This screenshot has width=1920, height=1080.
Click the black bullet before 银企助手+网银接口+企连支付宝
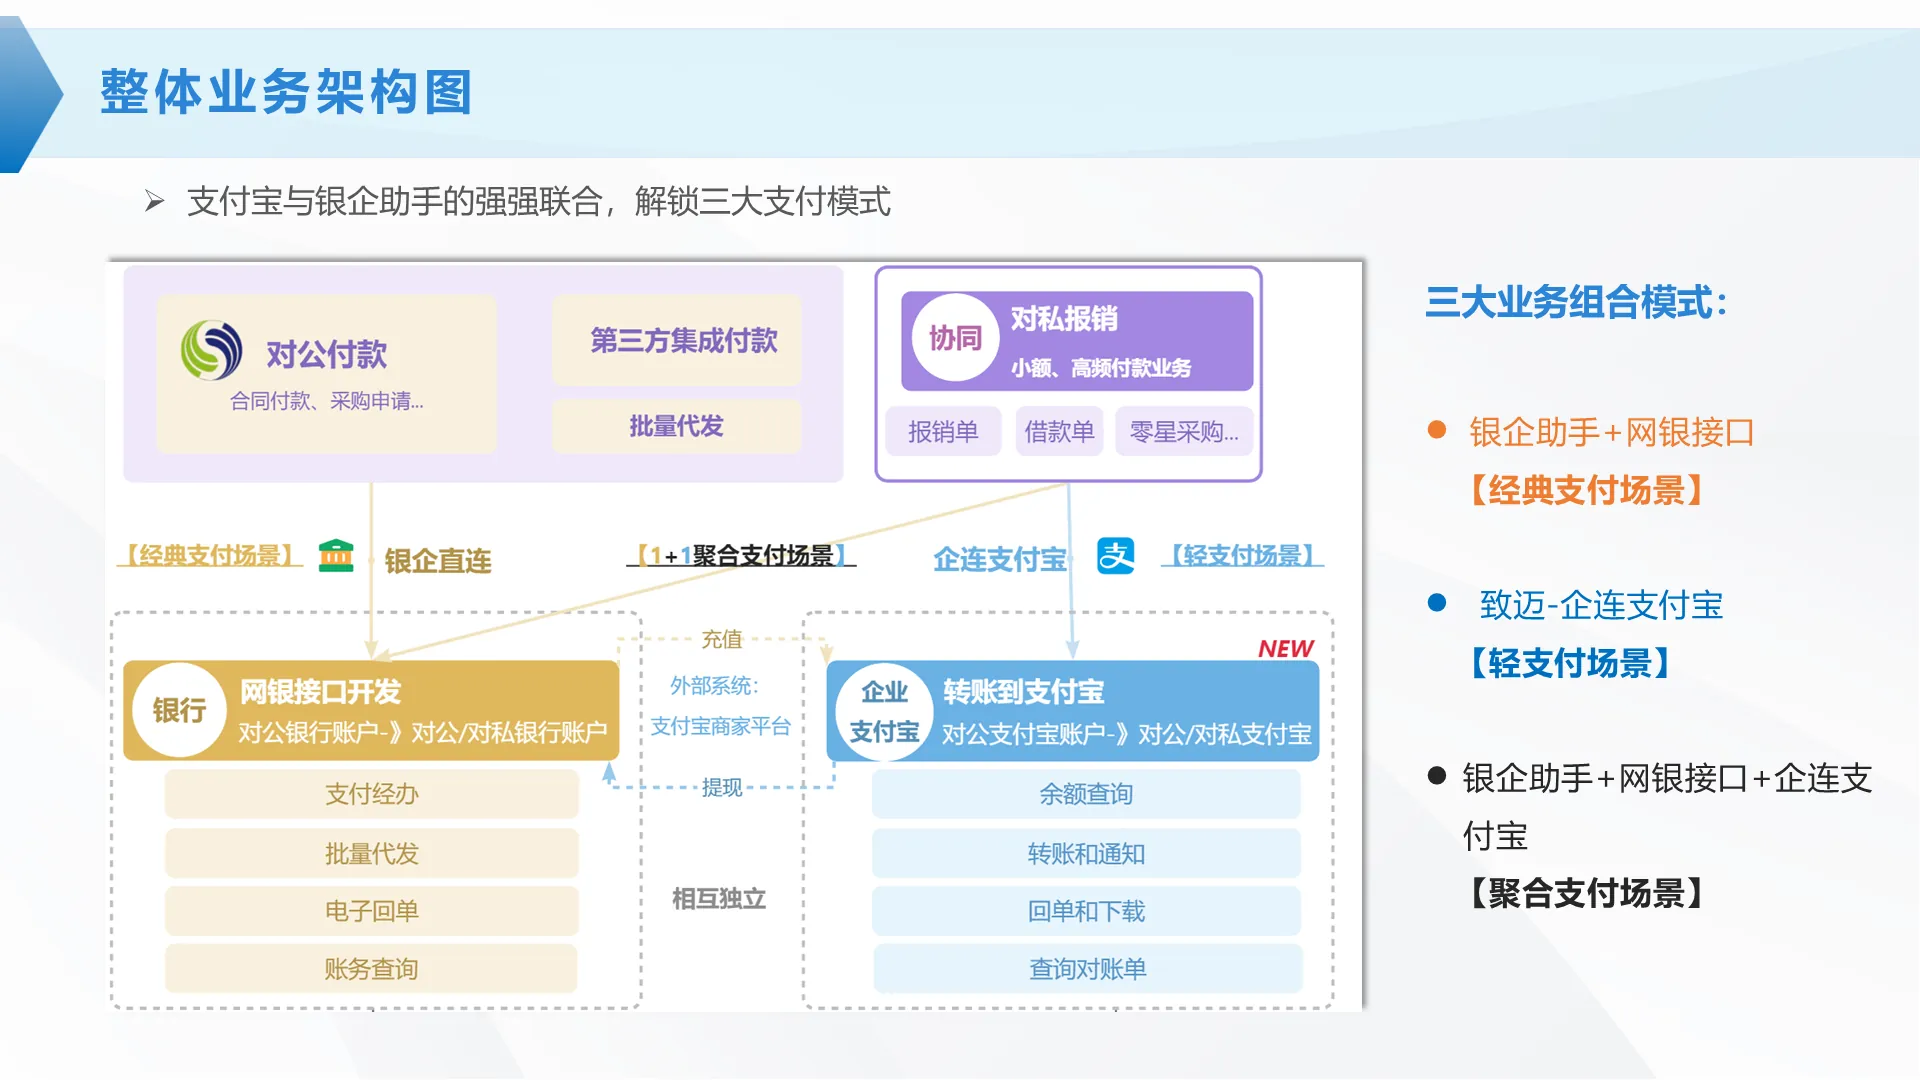1437,775
